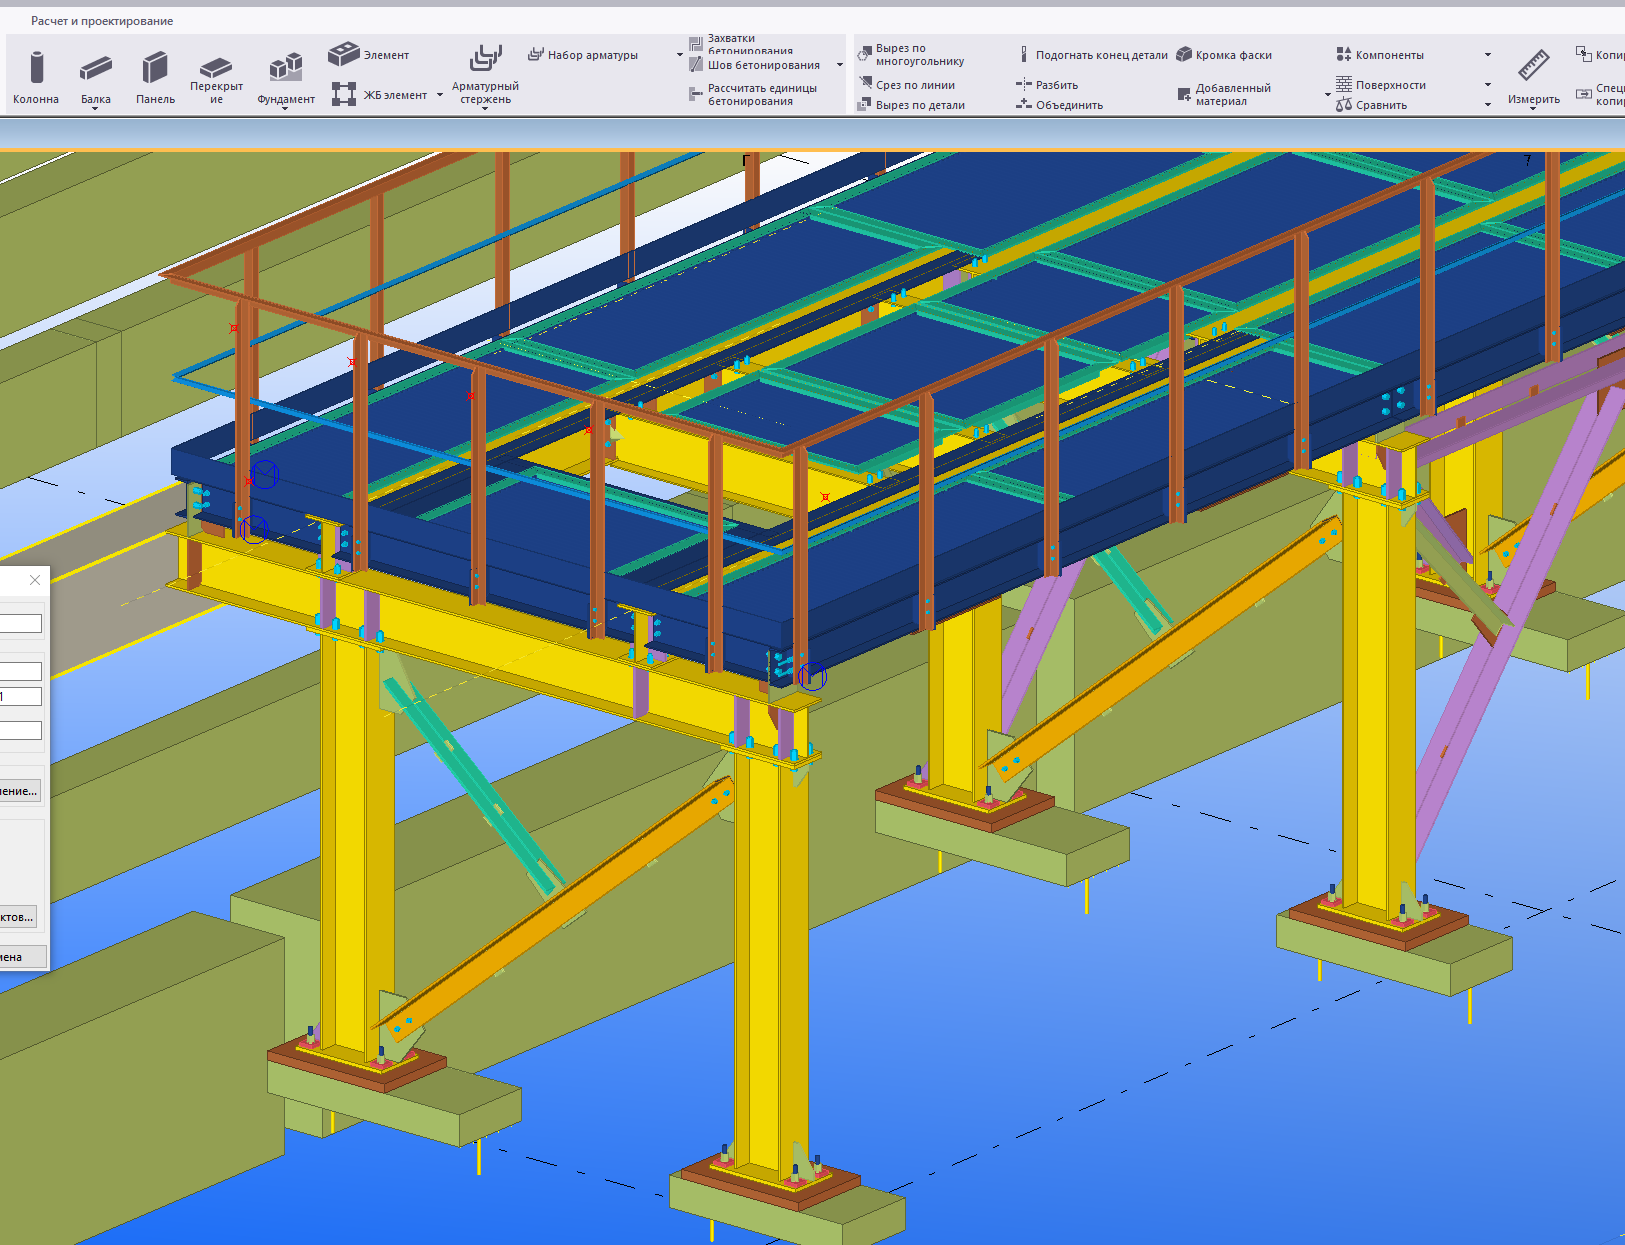The width and height of the screenshot is (1625, 1245).
Task: Select the Кромка фаски chamfer edge tool
Action: [1224, 55]
